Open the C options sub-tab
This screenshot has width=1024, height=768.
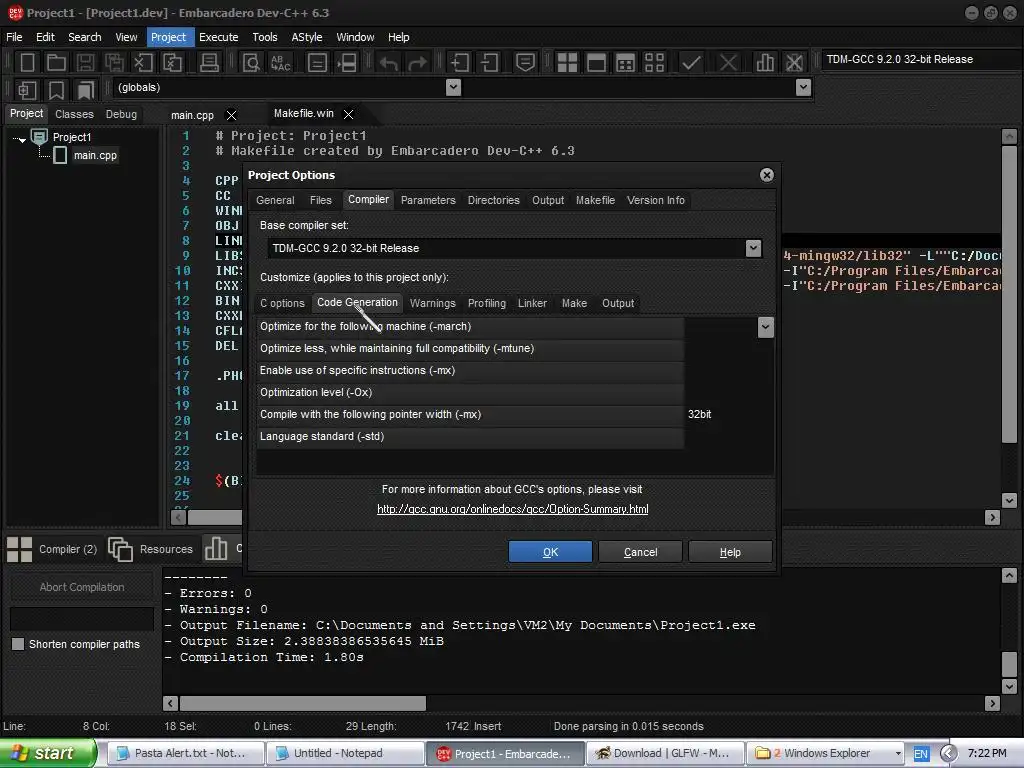point(282,303)
